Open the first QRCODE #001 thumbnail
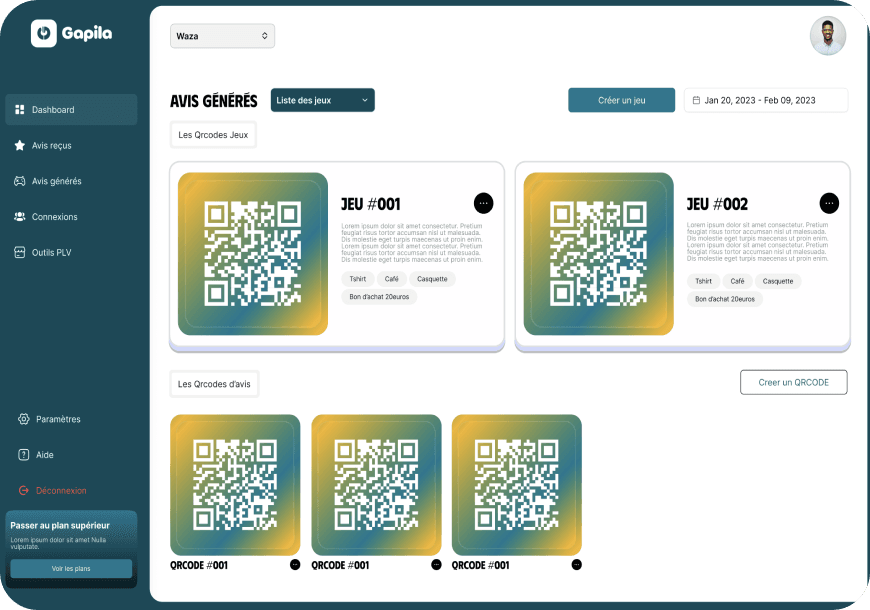 [x=235, y=485]
